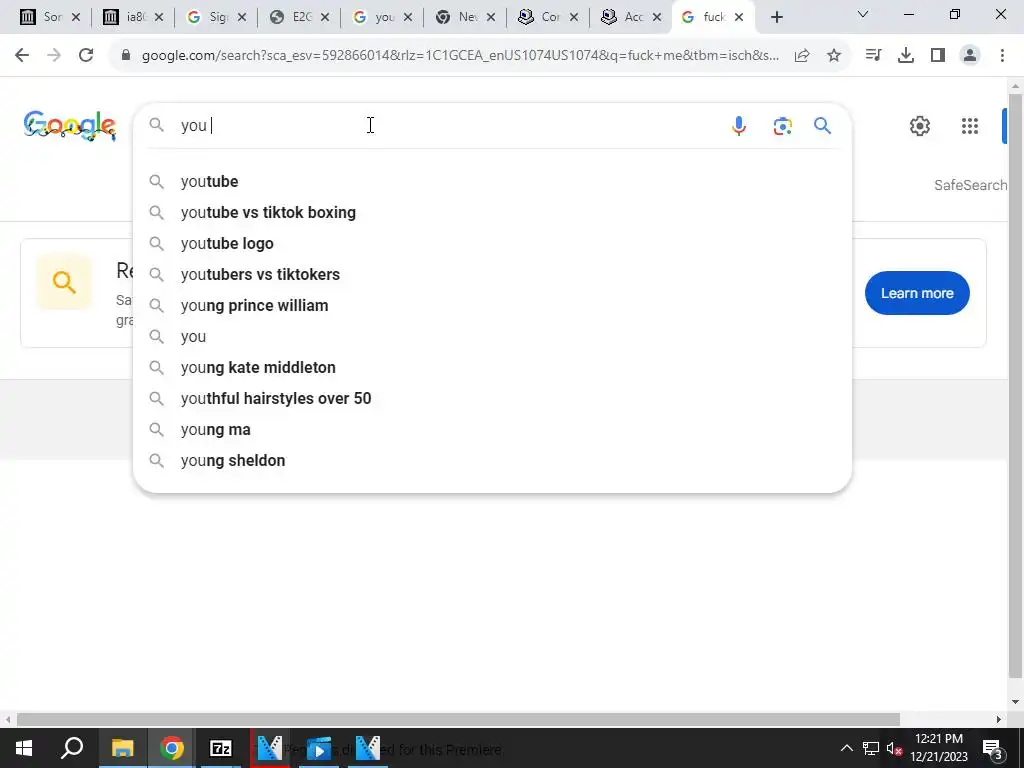Image resolution: width=1024 pixels, height=768 pixels.
Task: Select 'youtubers vs tiktokers' suggestion
Action: coord(492,274)
